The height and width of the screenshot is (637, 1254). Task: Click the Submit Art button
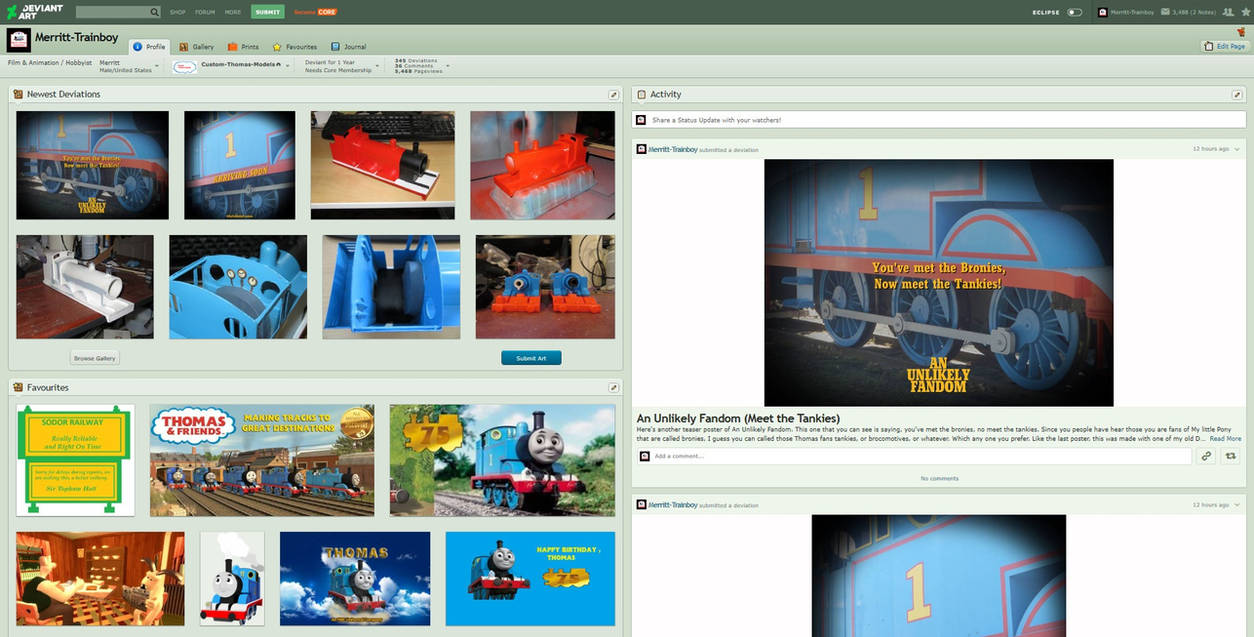(x=531, y=358)
